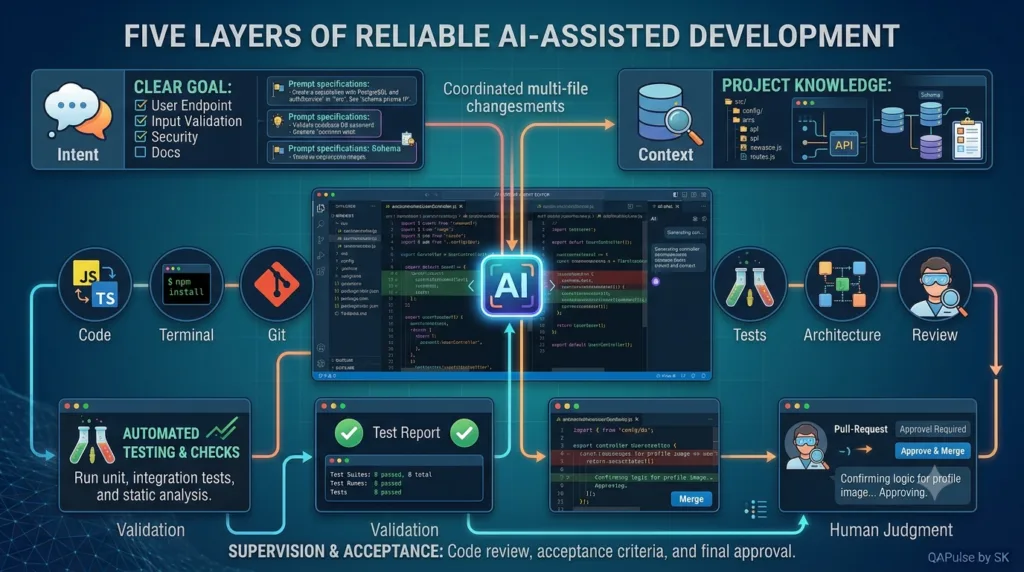This screenshot has width=1024, height=572.
Task: Open Run and Debug in the editor activity bar
Action: [x=321, y=255]
